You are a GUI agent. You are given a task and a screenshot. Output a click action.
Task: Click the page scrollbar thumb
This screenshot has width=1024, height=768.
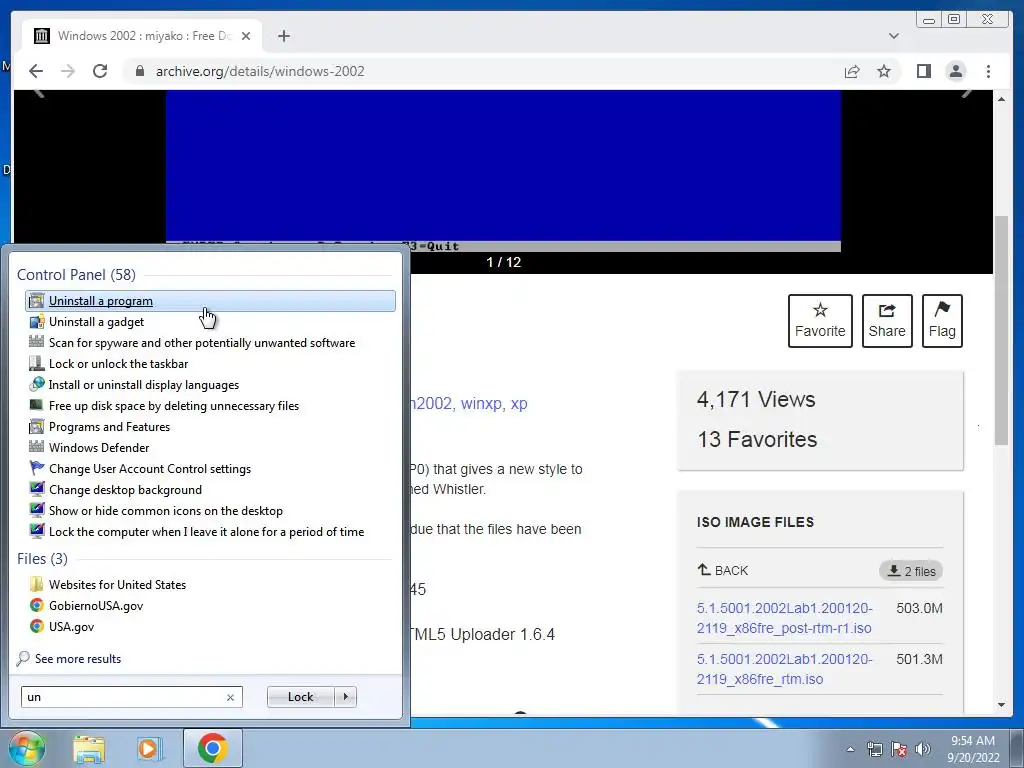tap(1001, 330)
